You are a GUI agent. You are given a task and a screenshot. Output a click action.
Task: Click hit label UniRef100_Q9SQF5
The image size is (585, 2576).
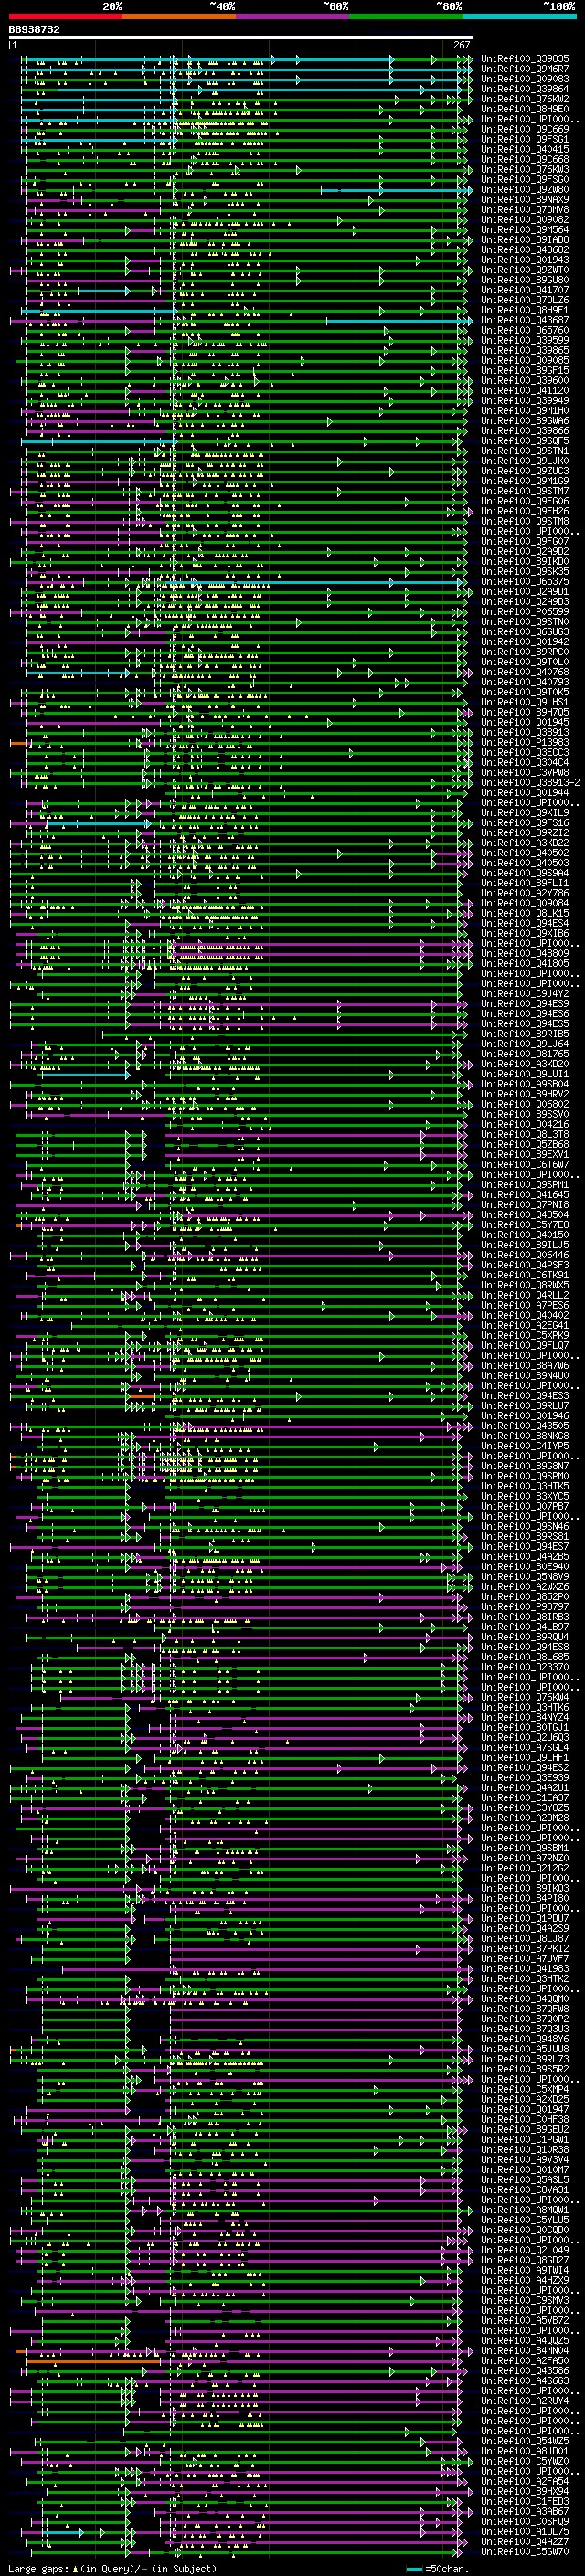pyautogui.click(x=525, y=441)
